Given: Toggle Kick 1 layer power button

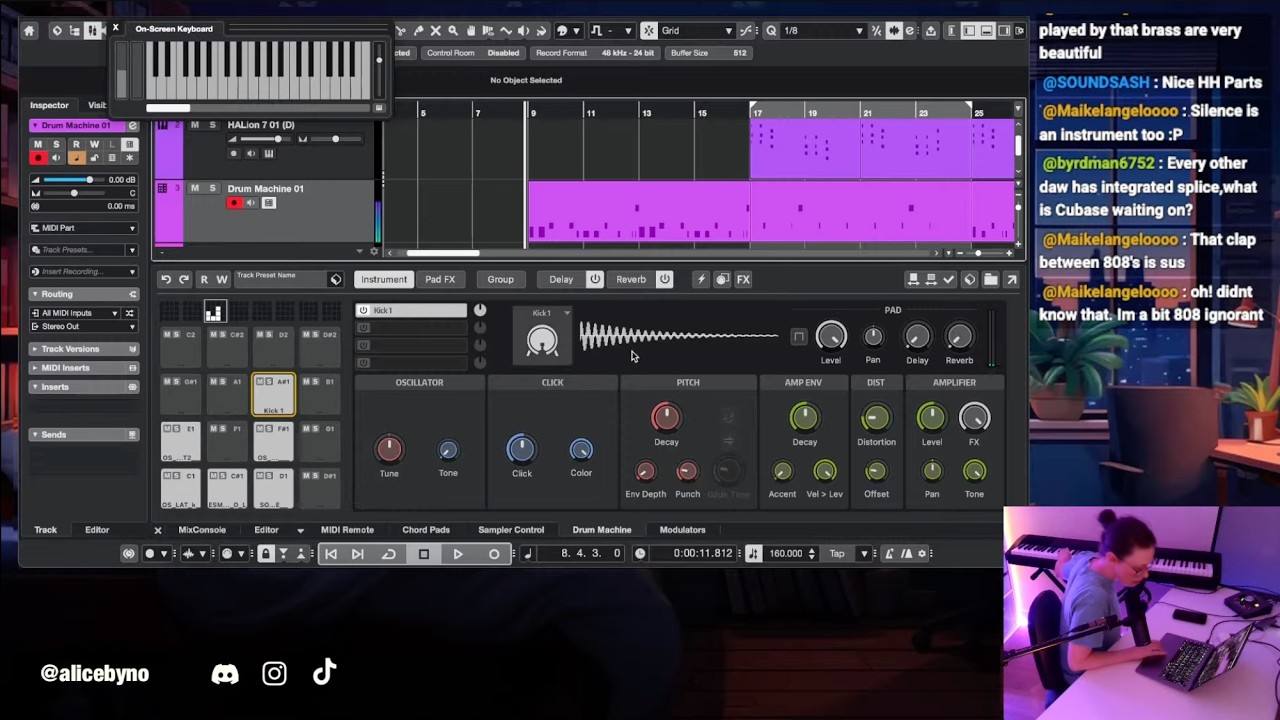Looking at the screenshot, I should 363,311.
